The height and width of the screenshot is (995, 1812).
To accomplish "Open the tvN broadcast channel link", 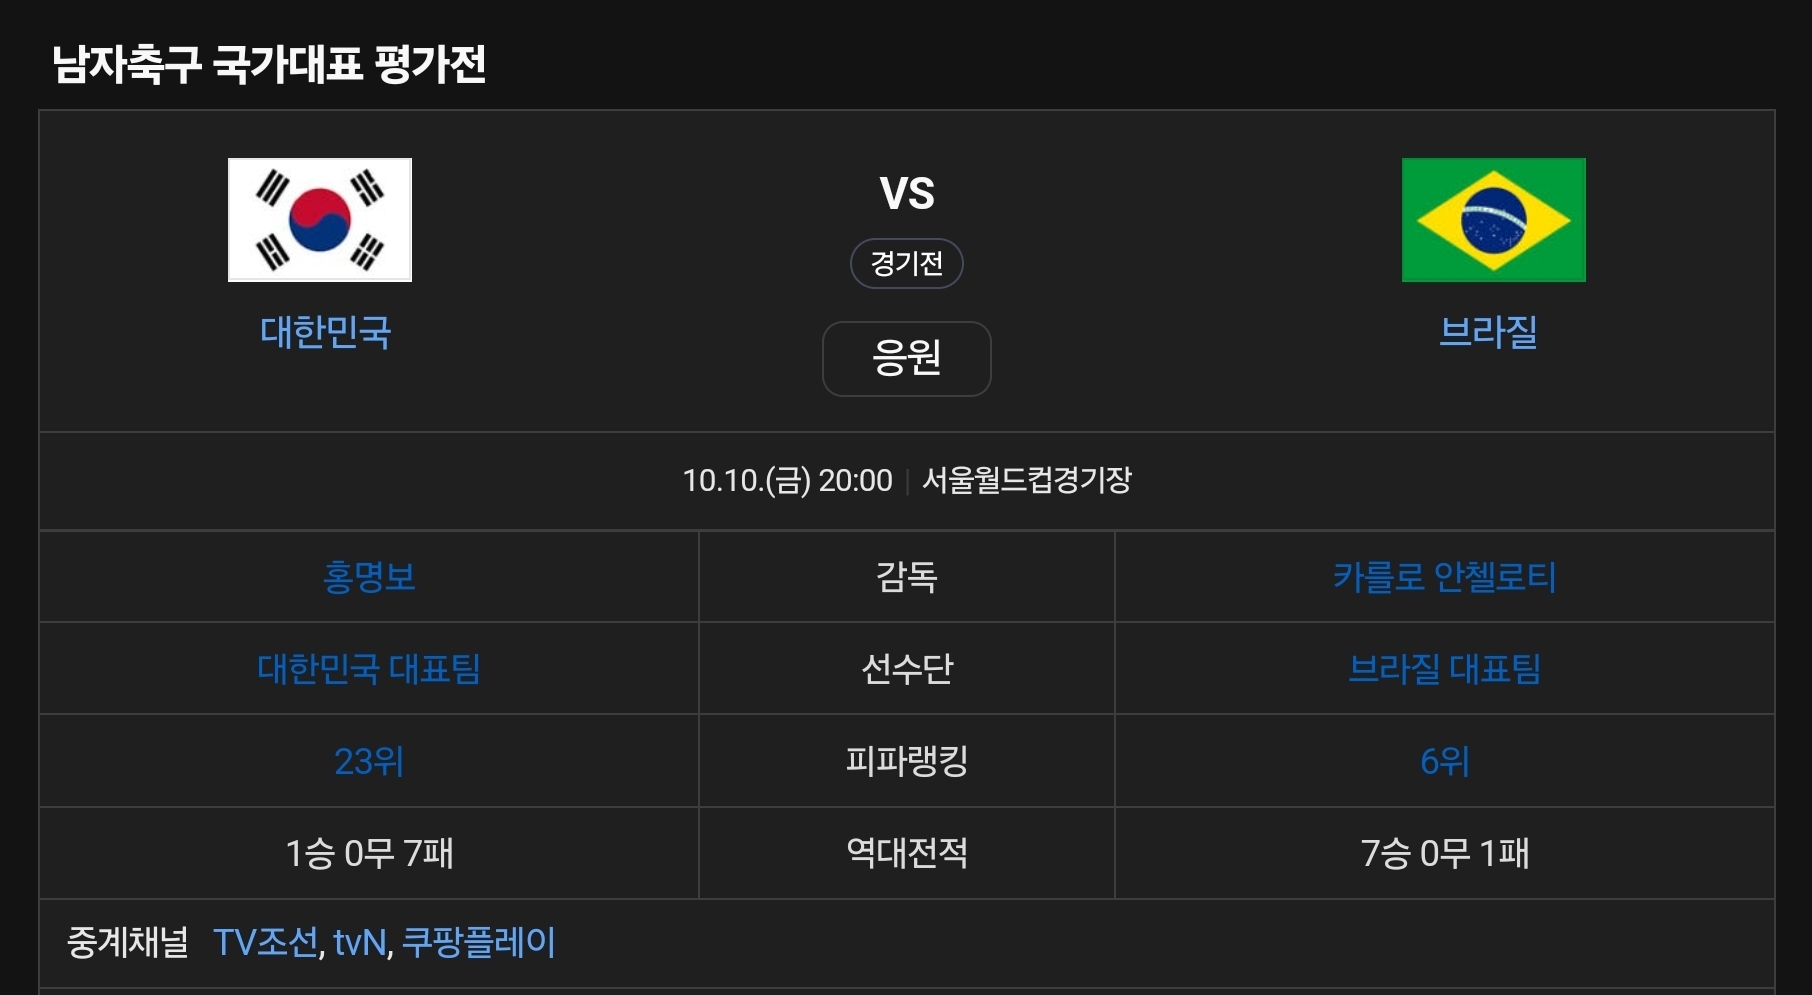I will click(x=360, y=943).
